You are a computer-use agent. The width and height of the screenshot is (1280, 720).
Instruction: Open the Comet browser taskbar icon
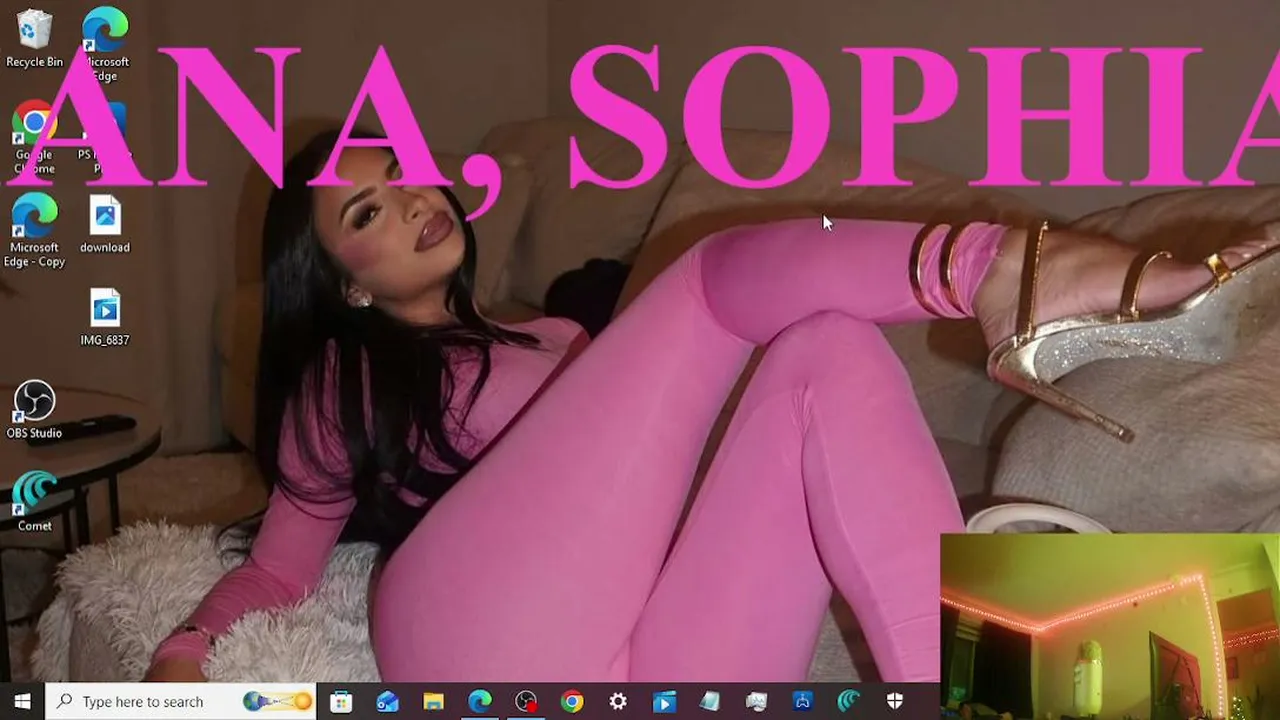coord(849,702)
